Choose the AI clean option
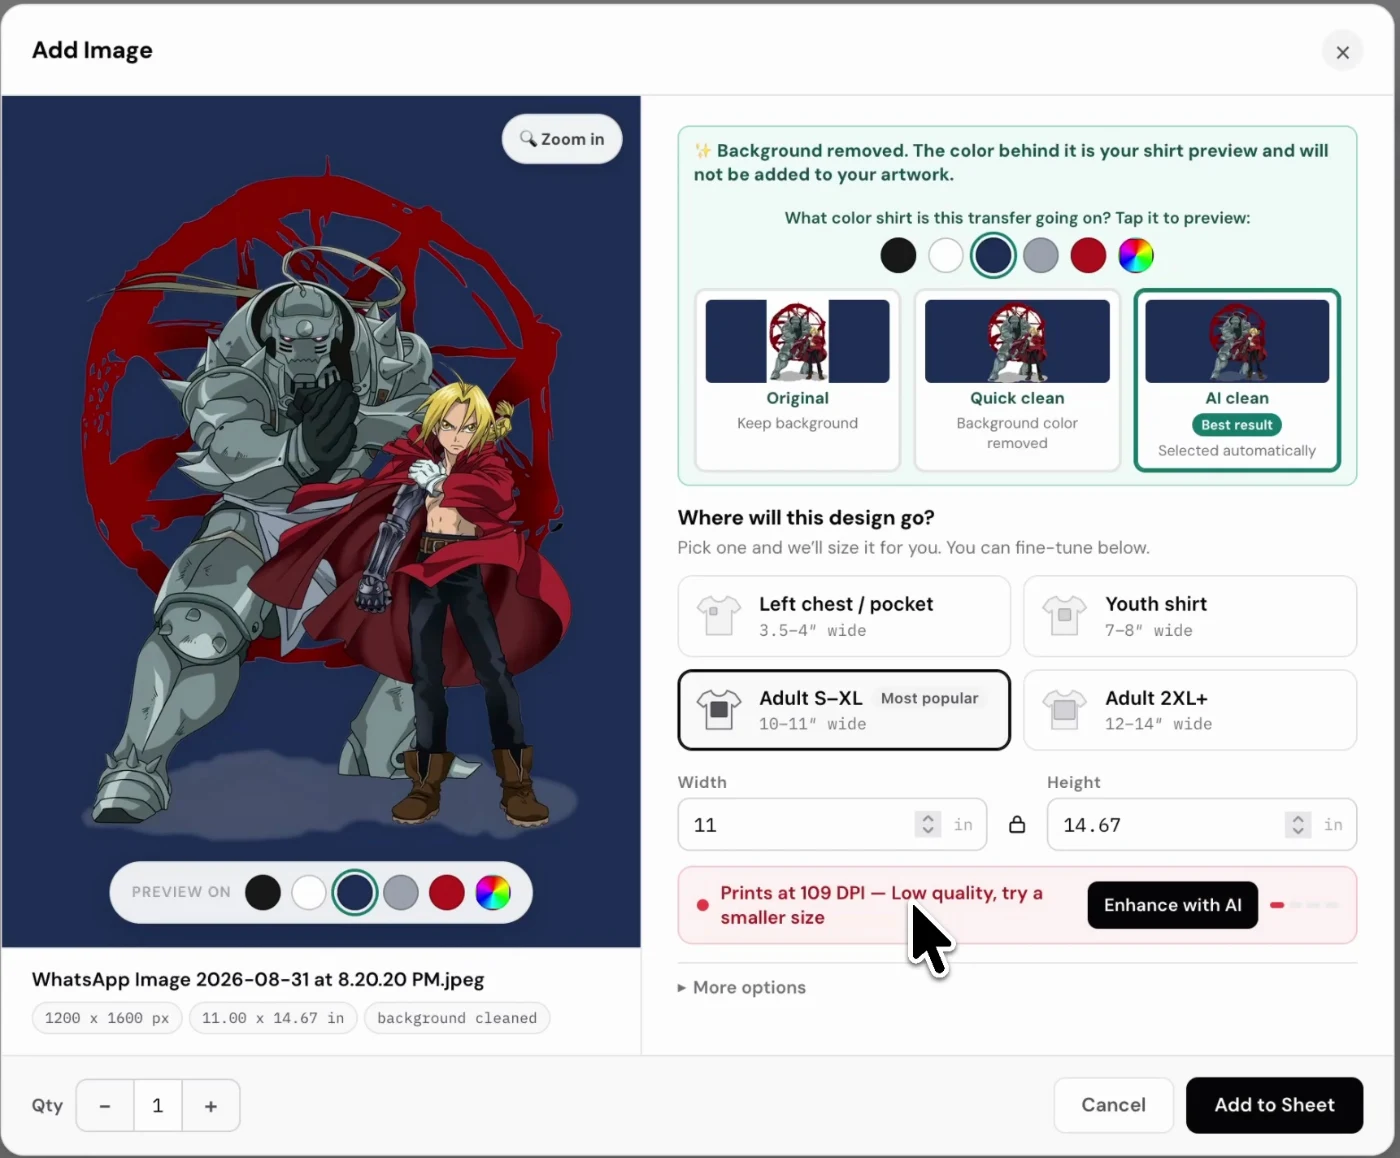1400x1158 pixels. pyautogui.click(x=1237, y=380)
